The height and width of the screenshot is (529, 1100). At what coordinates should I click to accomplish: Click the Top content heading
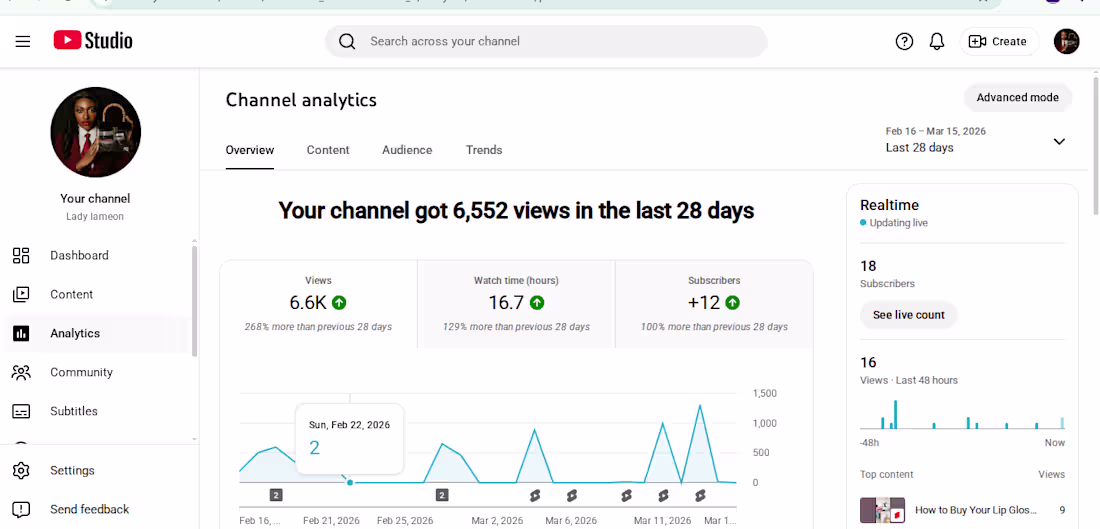tap(887, 474)
